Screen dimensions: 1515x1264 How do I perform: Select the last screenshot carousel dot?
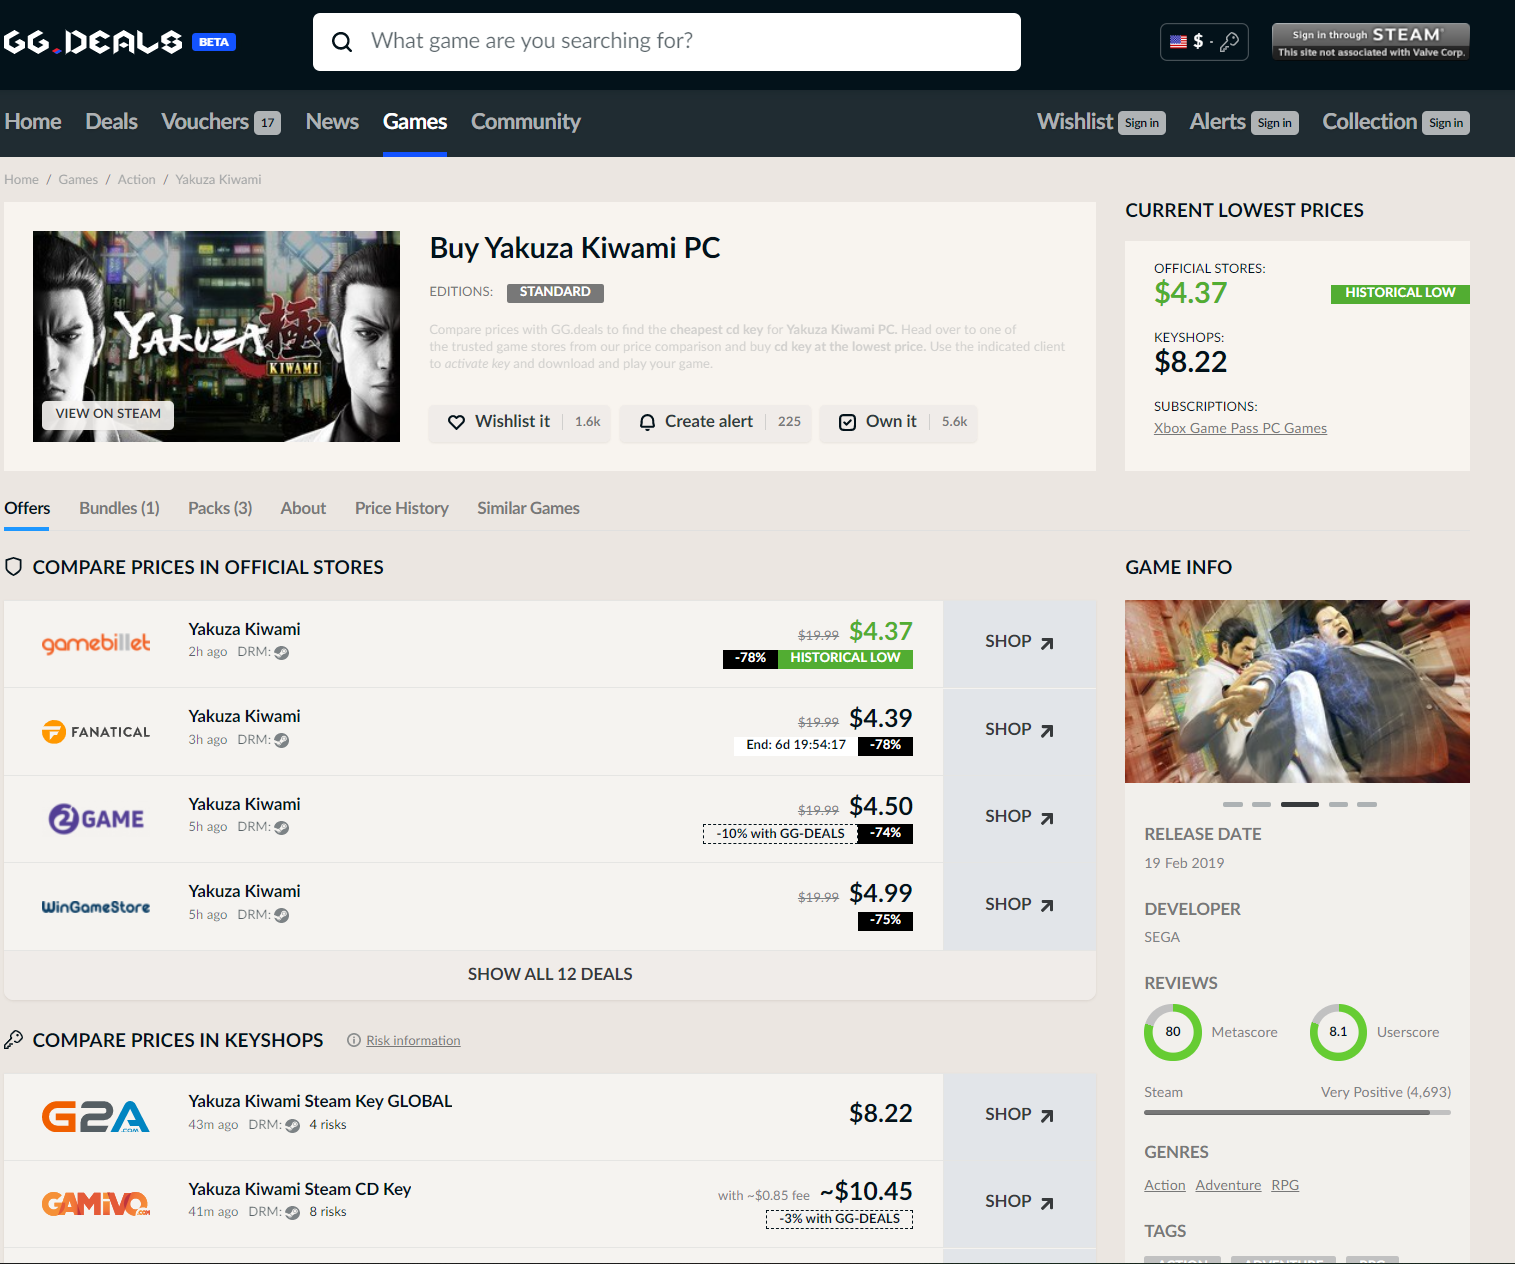(x=1367, y=804)
